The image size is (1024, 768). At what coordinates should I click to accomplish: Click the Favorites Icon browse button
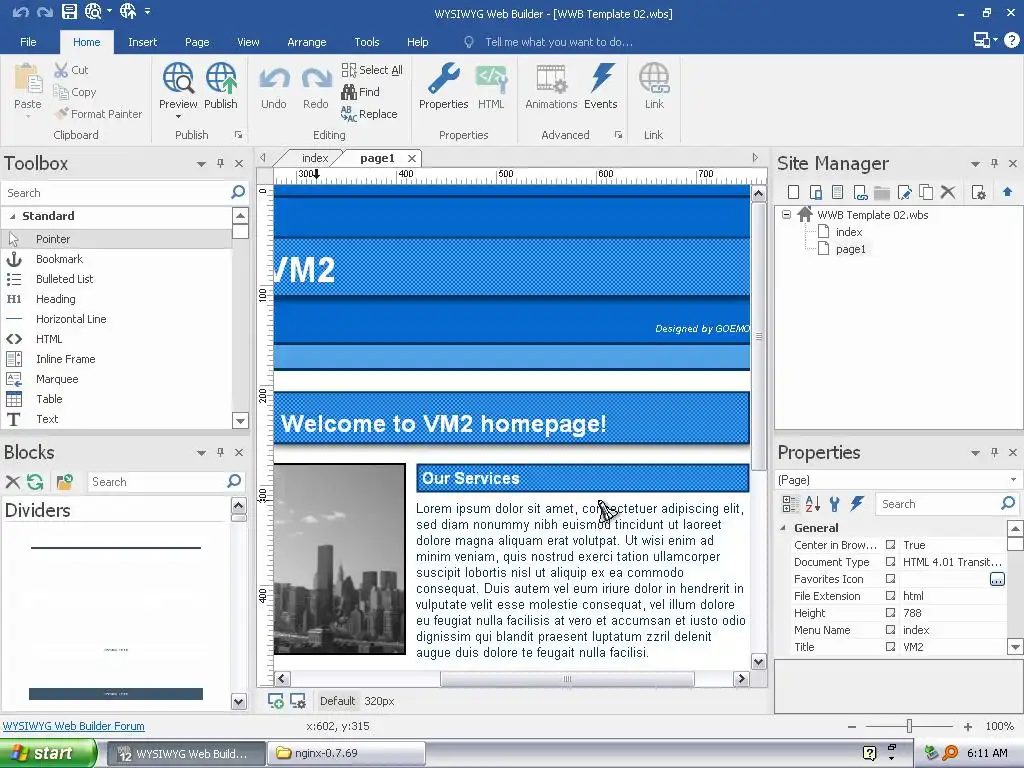[x=997, y=579]
